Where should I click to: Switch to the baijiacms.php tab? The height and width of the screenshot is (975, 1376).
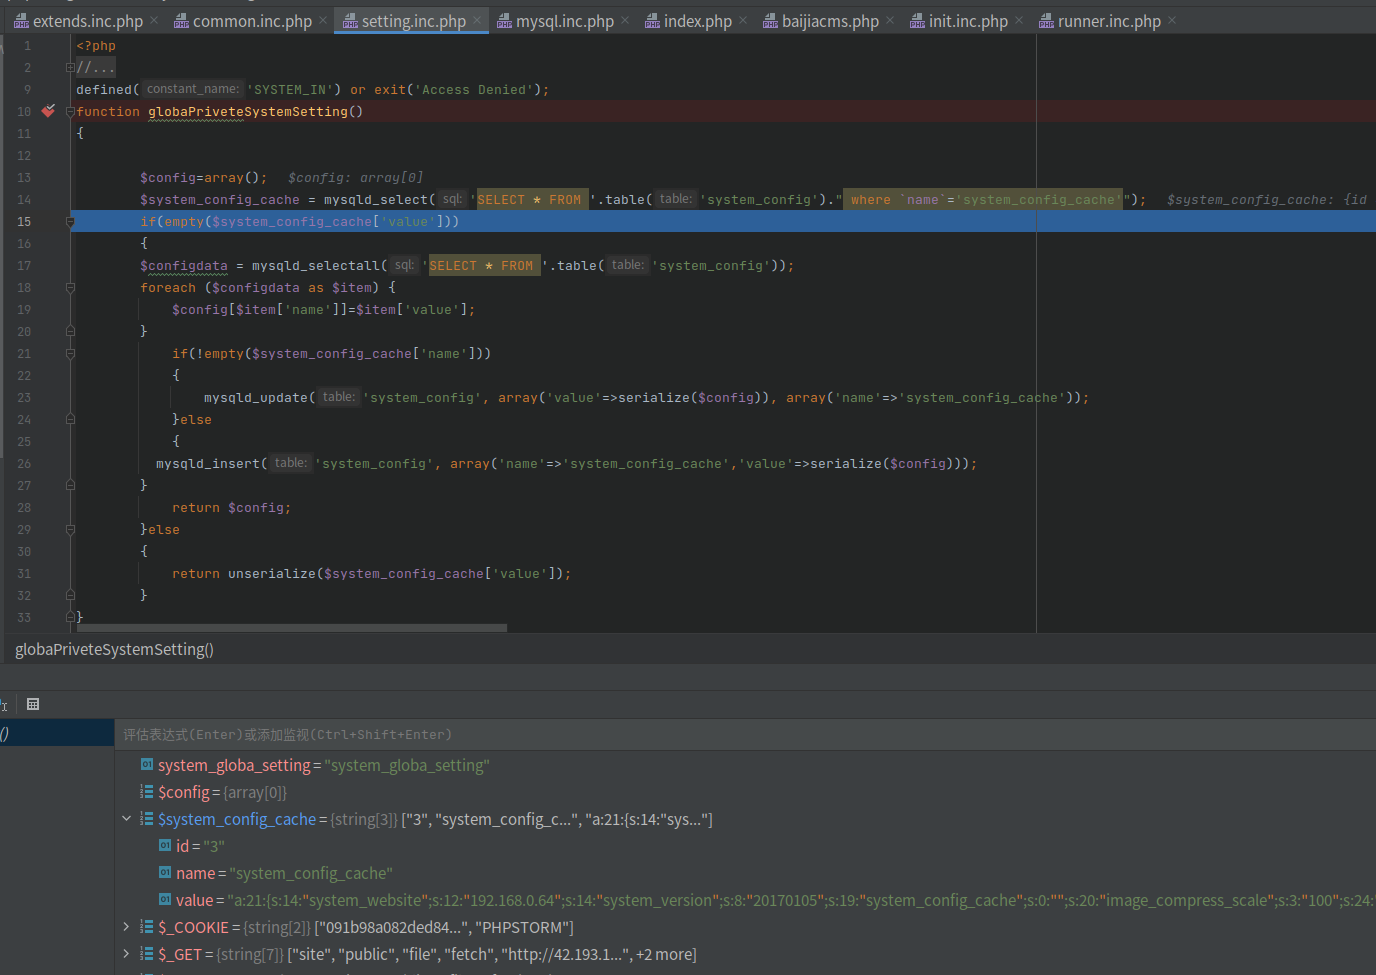[830, 21]
